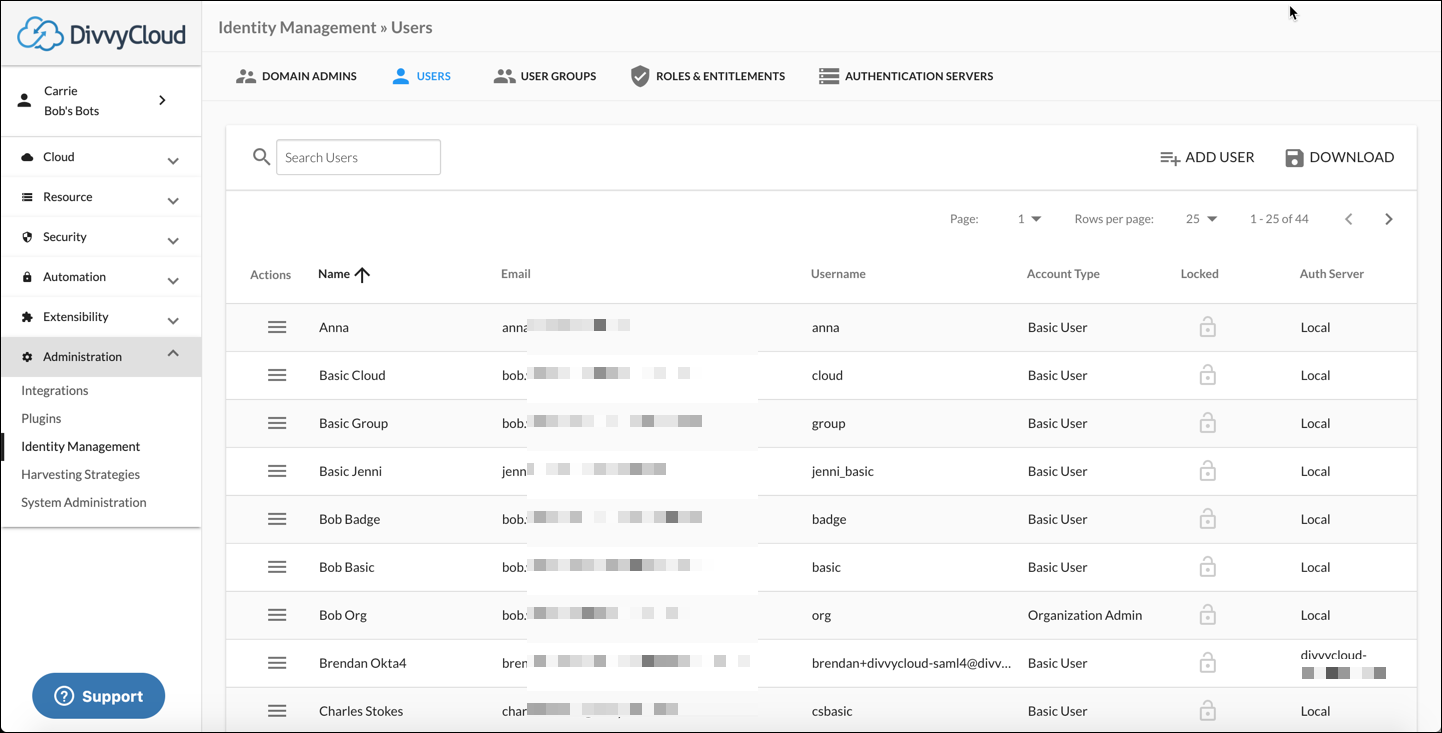Open Integrations in Administration menu

(x=55, y=391)
